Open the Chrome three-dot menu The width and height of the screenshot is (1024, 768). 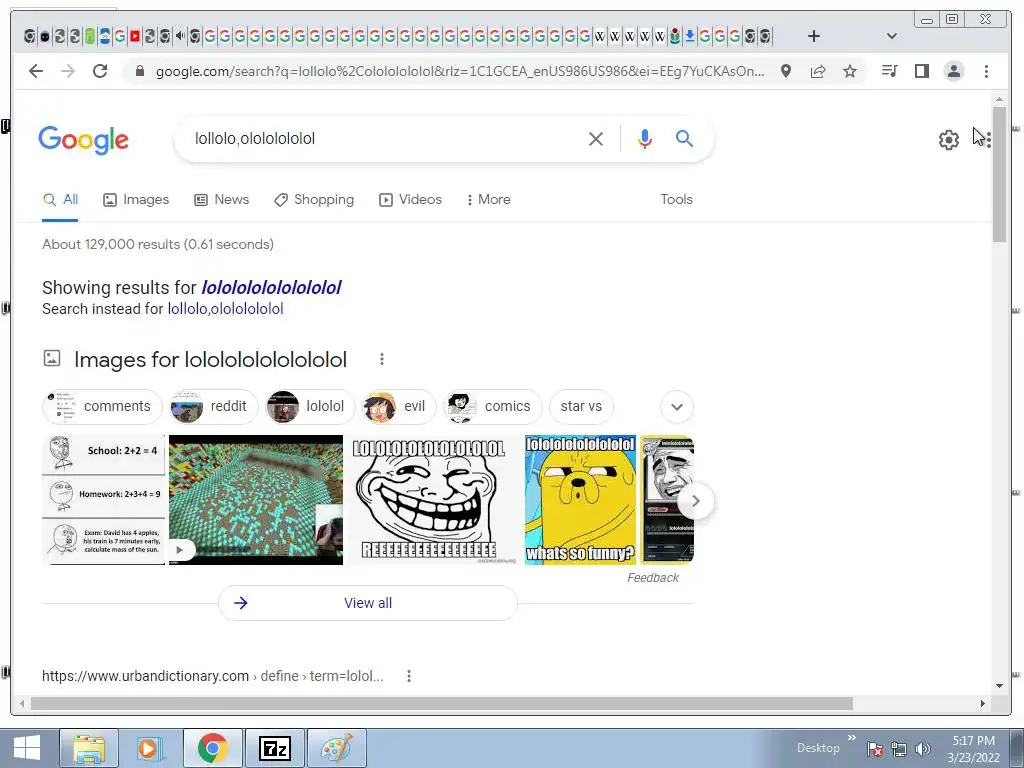point(986,71)
